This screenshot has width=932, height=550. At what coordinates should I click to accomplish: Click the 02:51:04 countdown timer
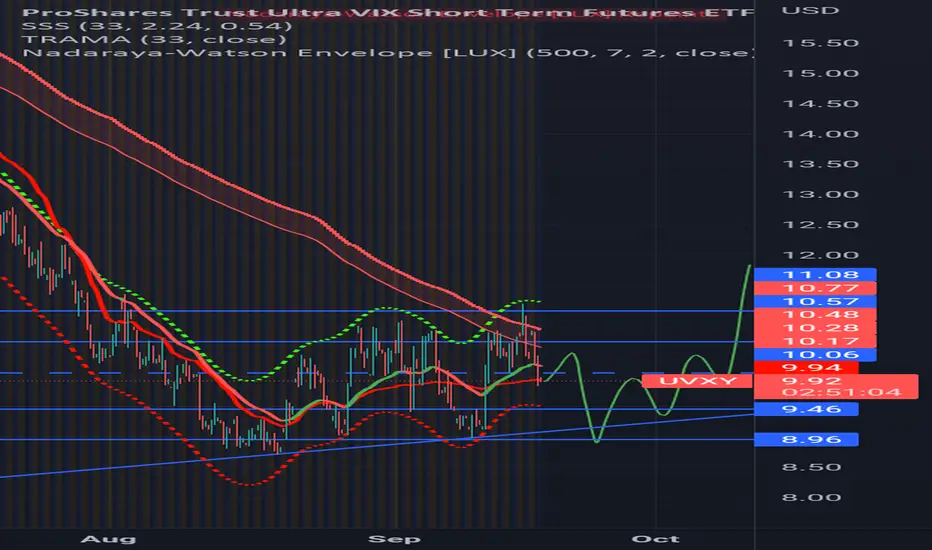tap(841, 392)
